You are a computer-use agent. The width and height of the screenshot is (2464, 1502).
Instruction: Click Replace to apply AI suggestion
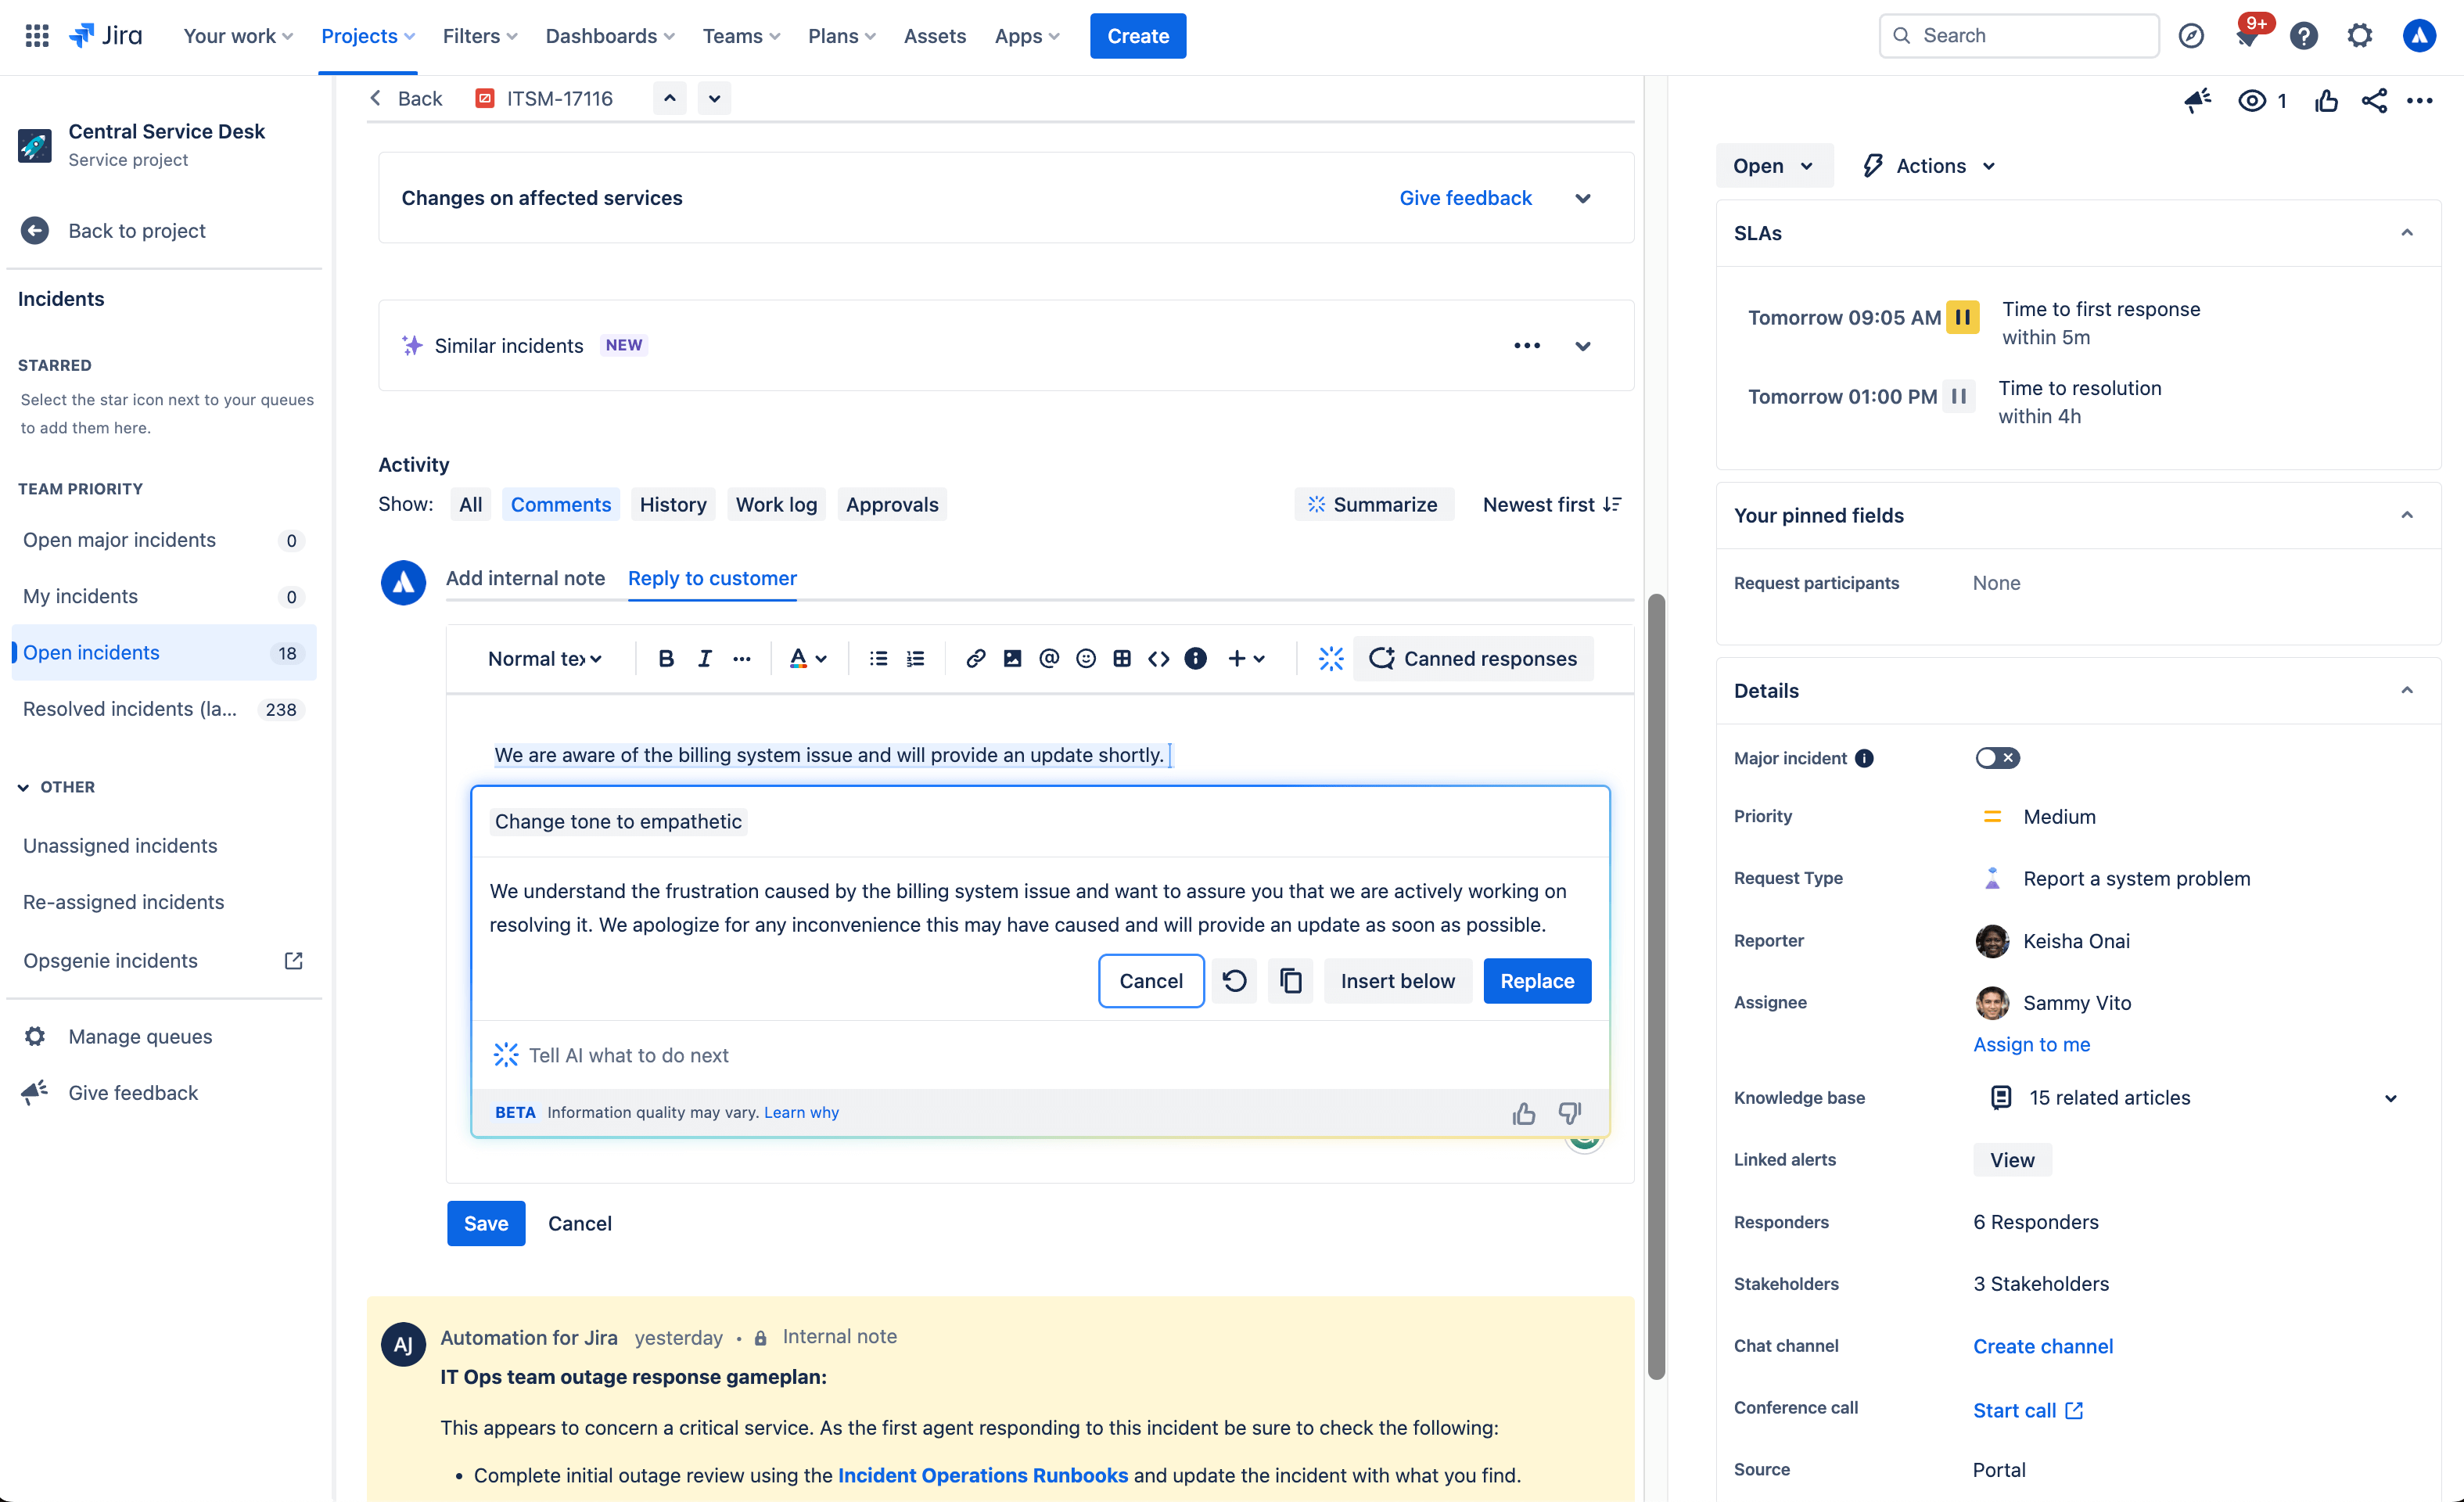(x=1536, y=981)
